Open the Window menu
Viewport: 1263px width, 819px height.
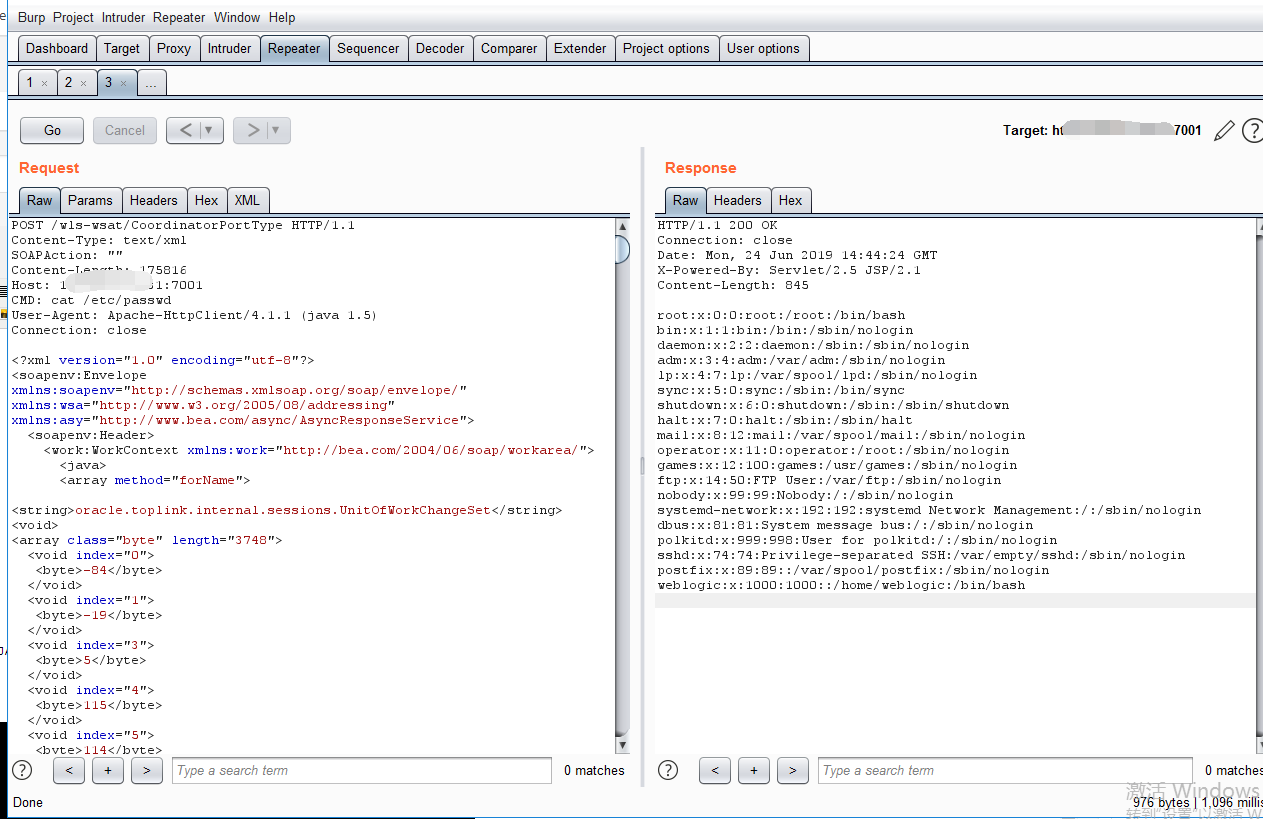[x=237, y=17]
